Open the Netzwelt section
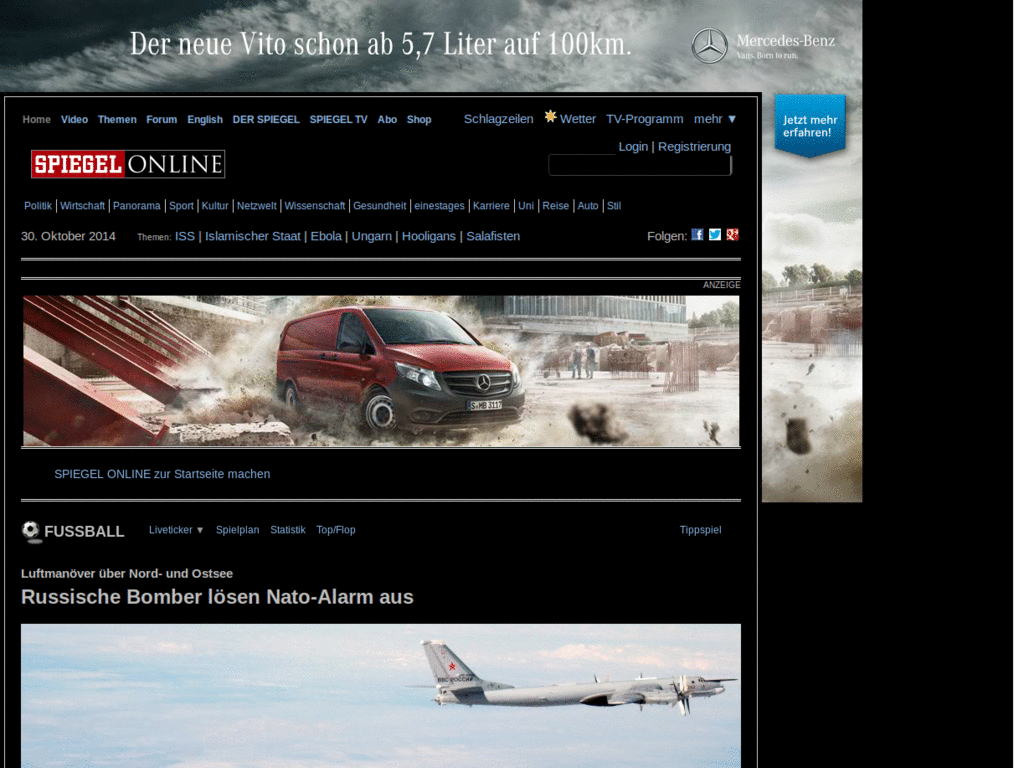The height and width of the screenshot is (768, 1024). [x=257, y=206]
